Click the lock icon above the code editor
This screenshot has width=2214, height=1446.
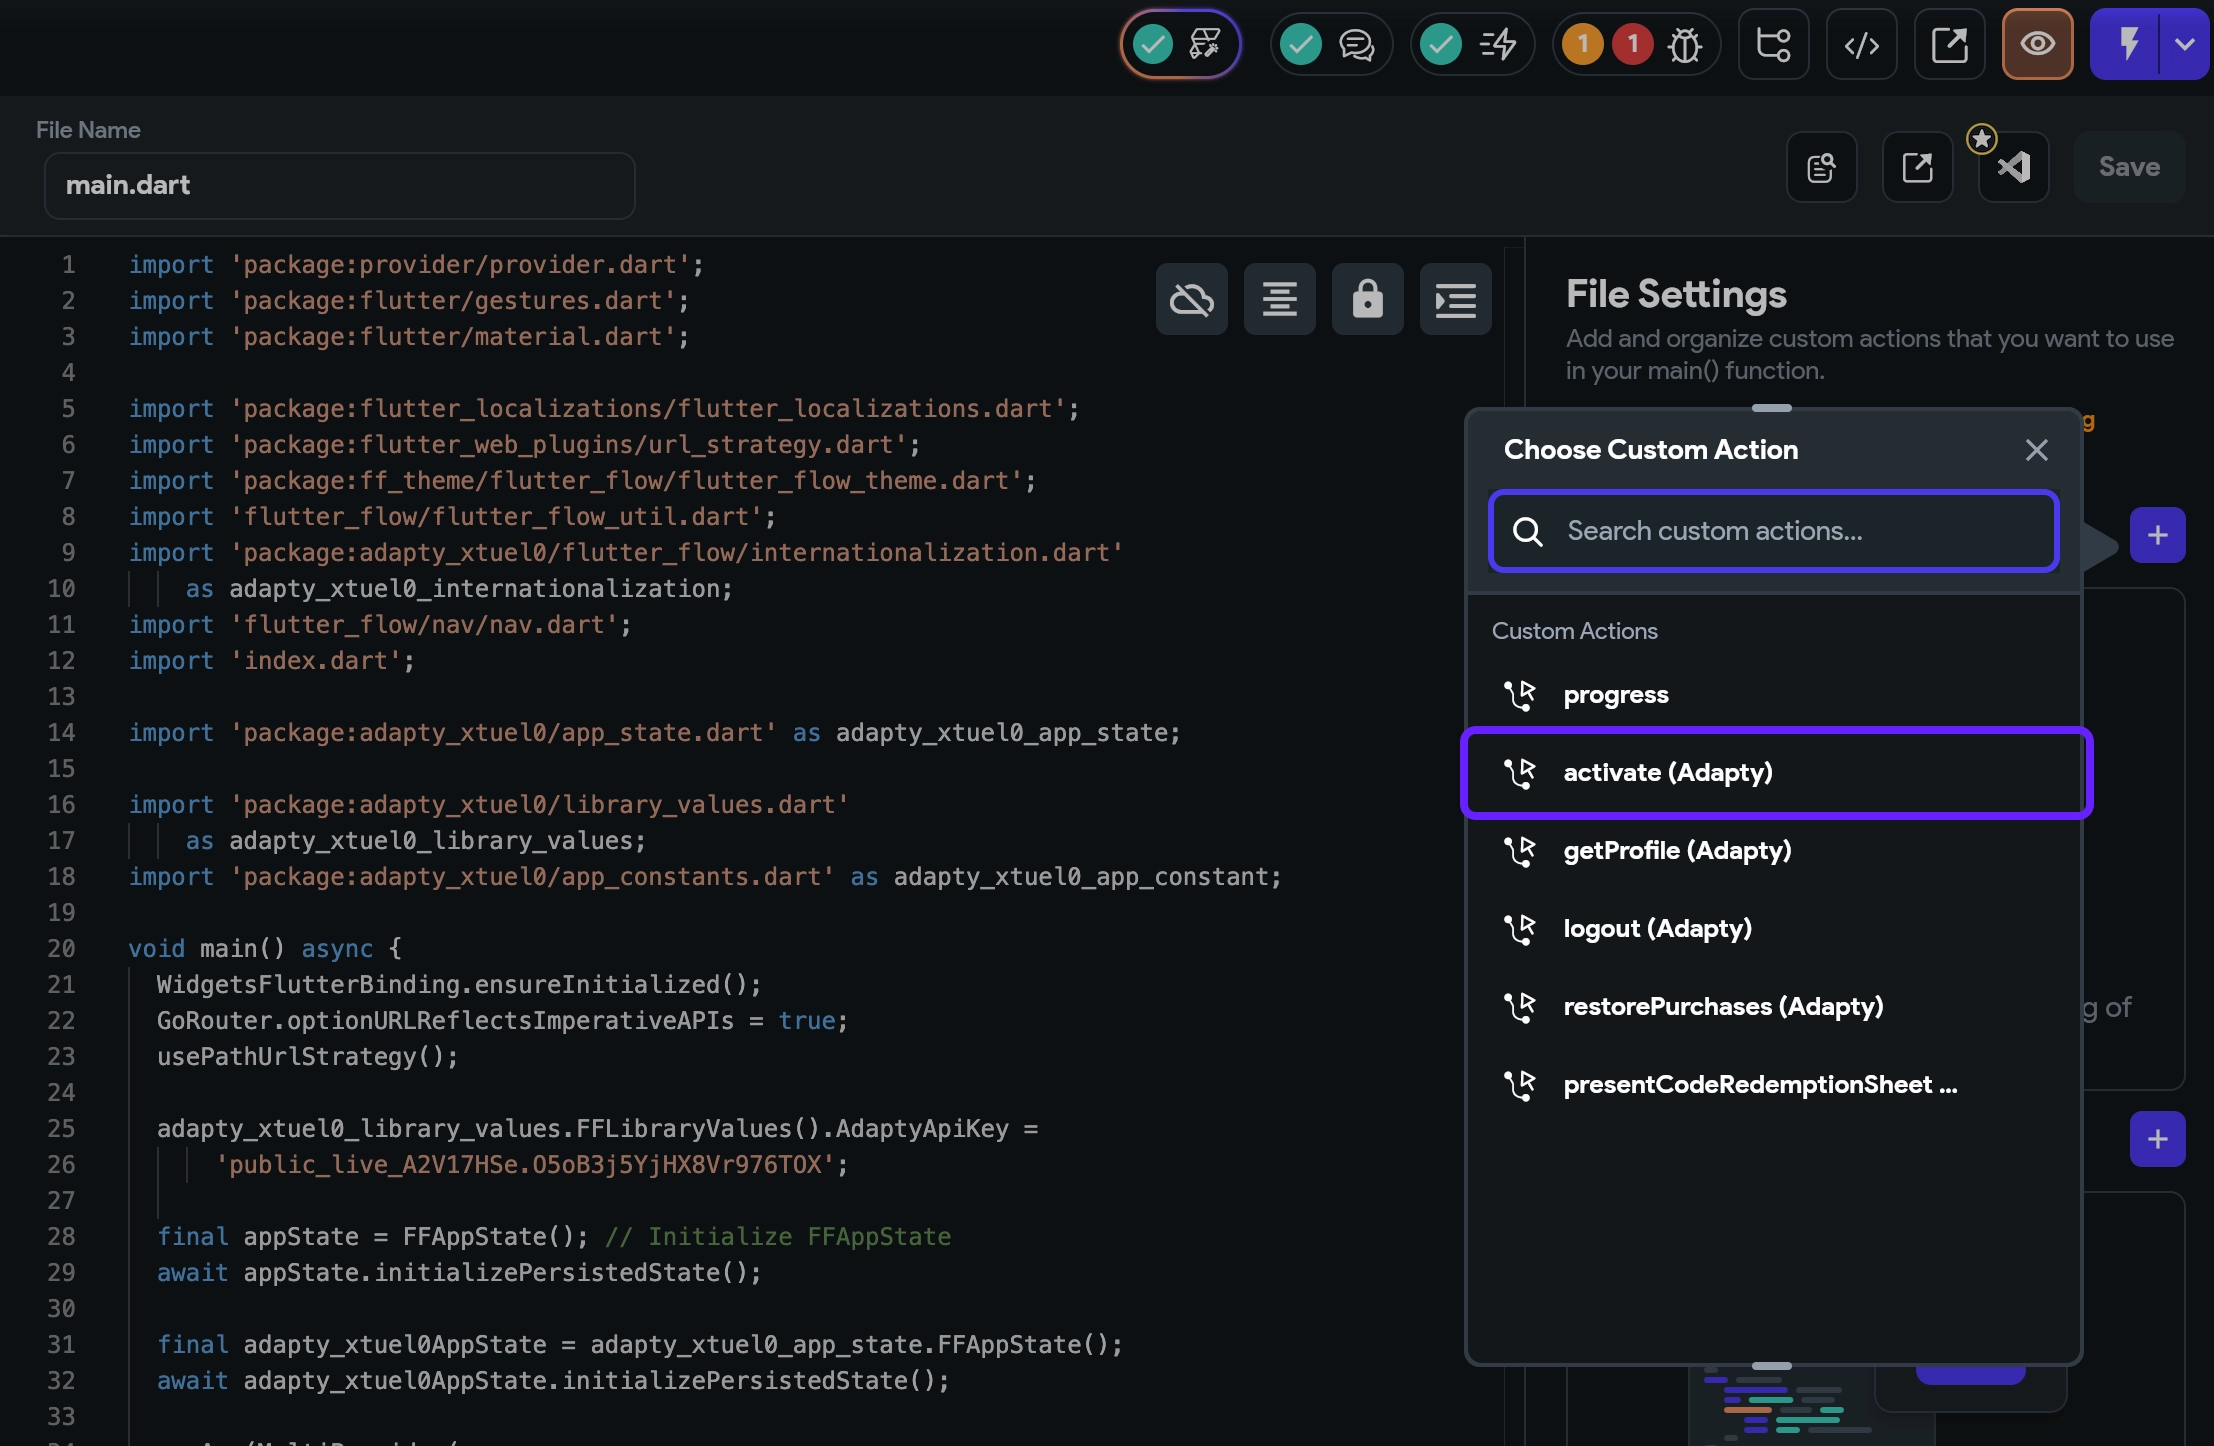(x=1367, y=298)
